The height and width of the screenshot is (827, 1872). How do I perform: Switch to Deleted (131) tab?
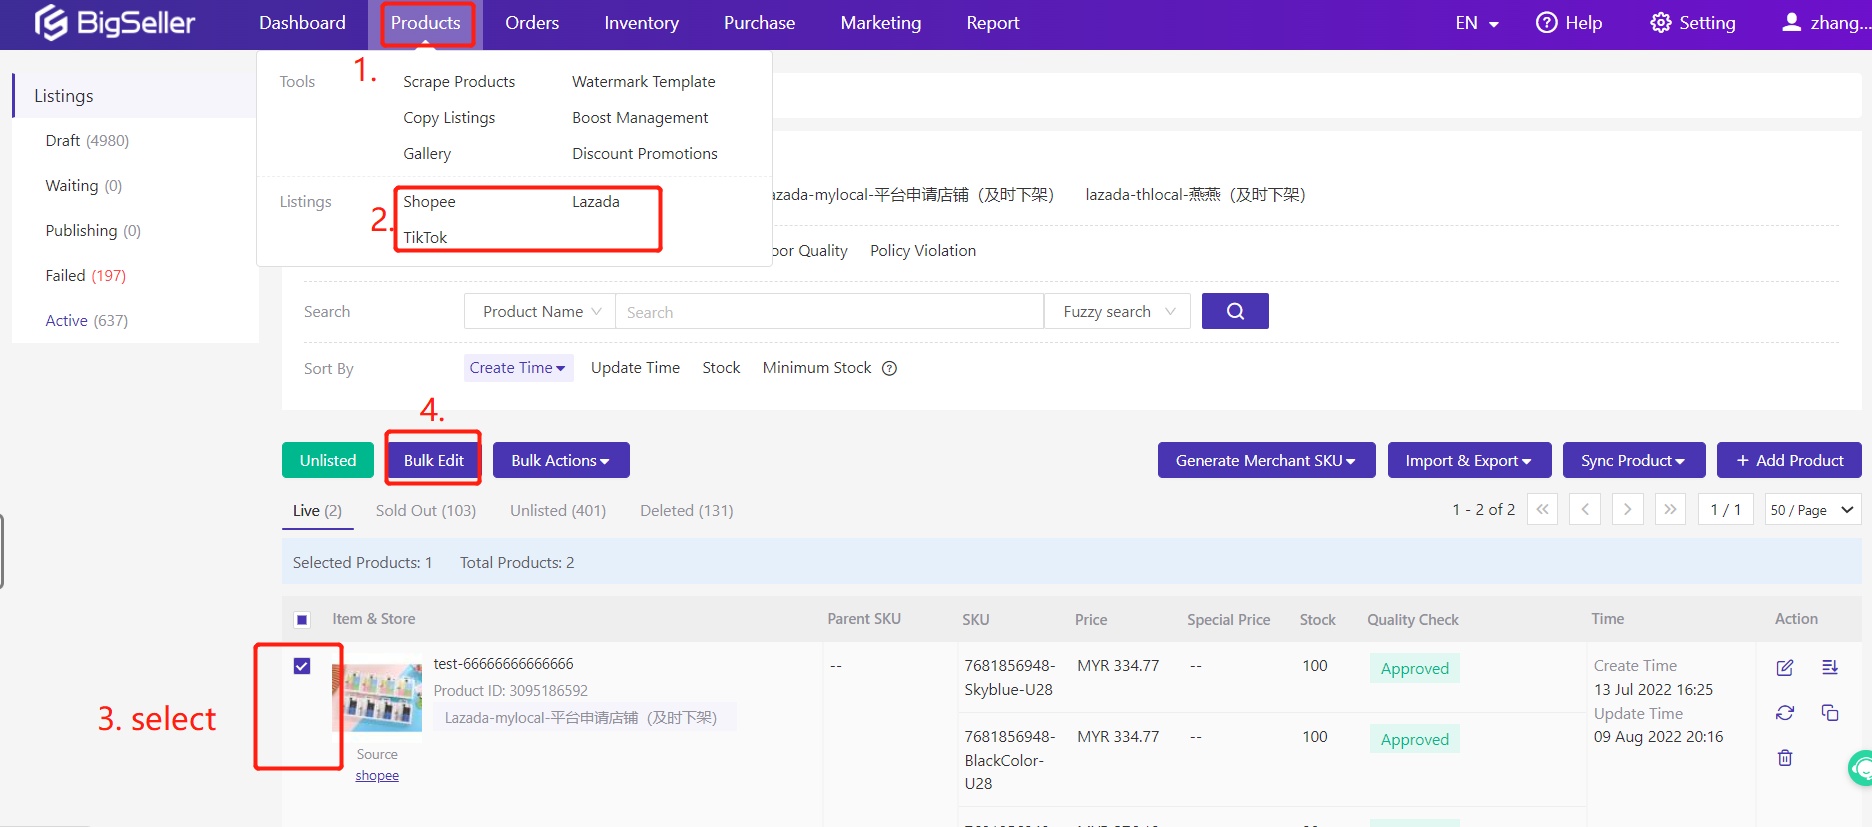pos(687,511)
